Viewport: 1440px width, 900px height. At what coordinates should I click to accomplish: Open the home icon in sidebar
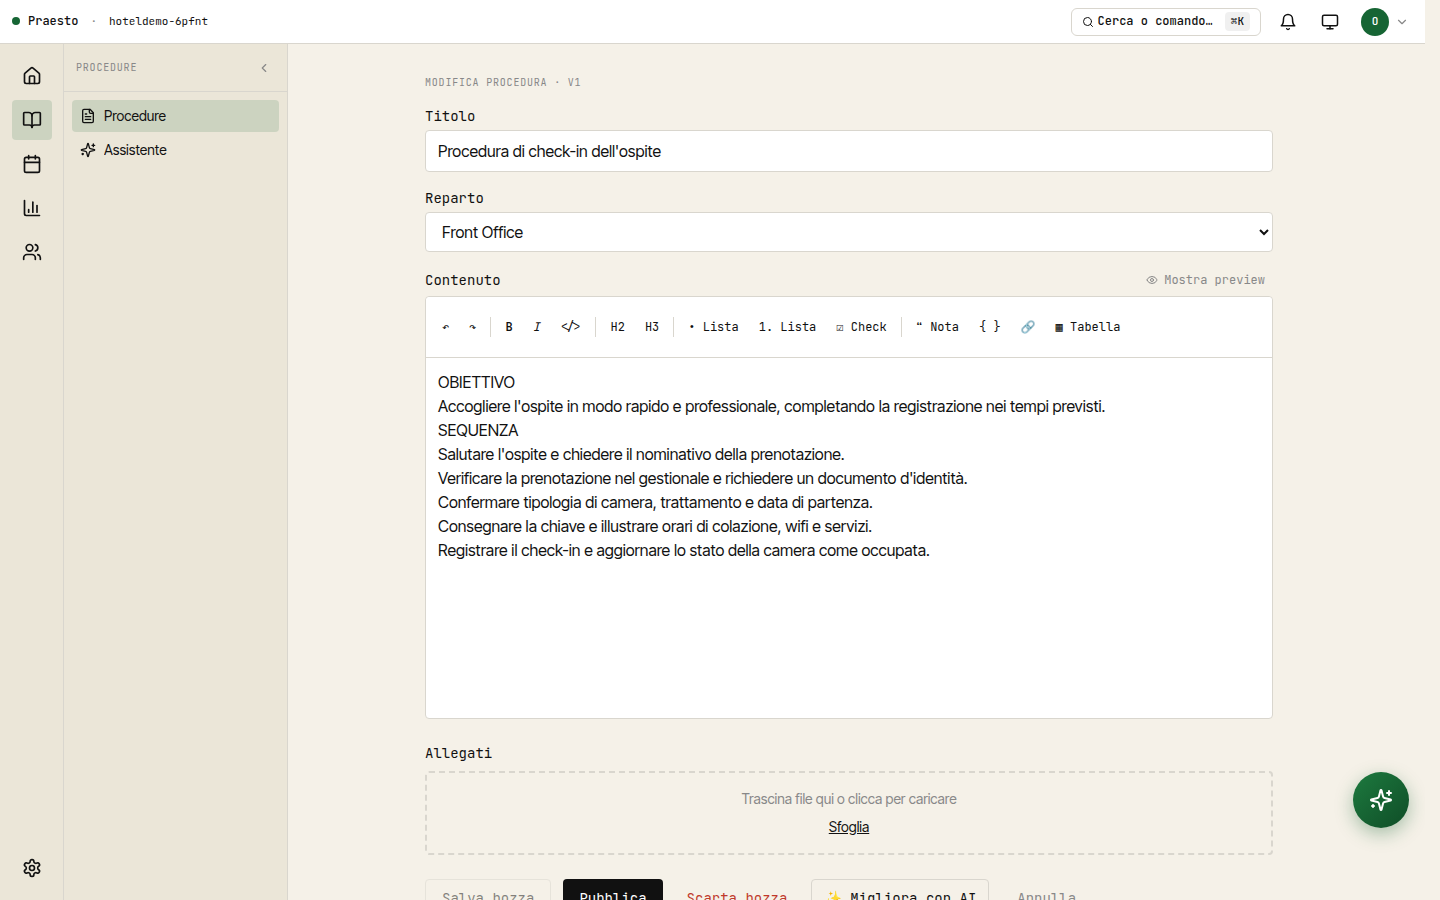(32, 76)
